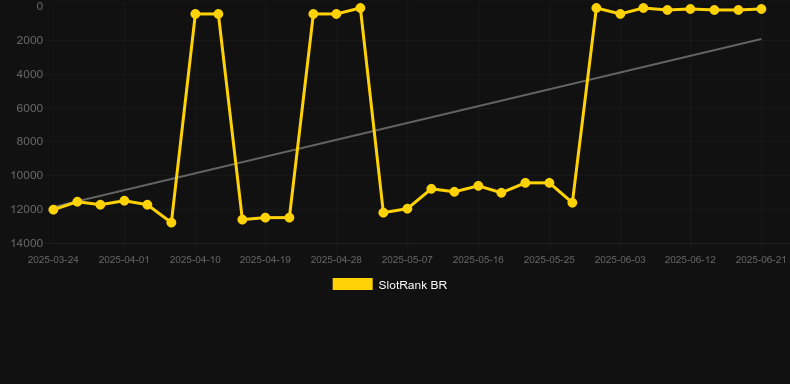This screenshot has width=790, height=384.
Task: Click the x-axis label 2025-05-16
Action: (478, 260)
